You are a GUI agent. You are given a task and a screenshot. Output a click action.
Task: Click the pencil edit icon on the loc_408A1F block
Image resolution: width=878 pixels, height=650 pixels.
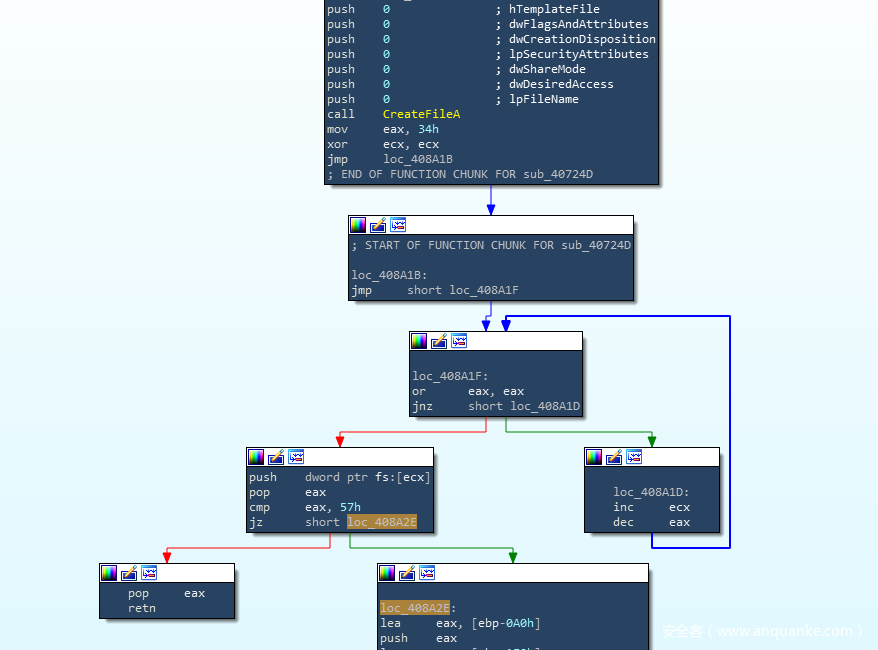click(x=439, y=341)
